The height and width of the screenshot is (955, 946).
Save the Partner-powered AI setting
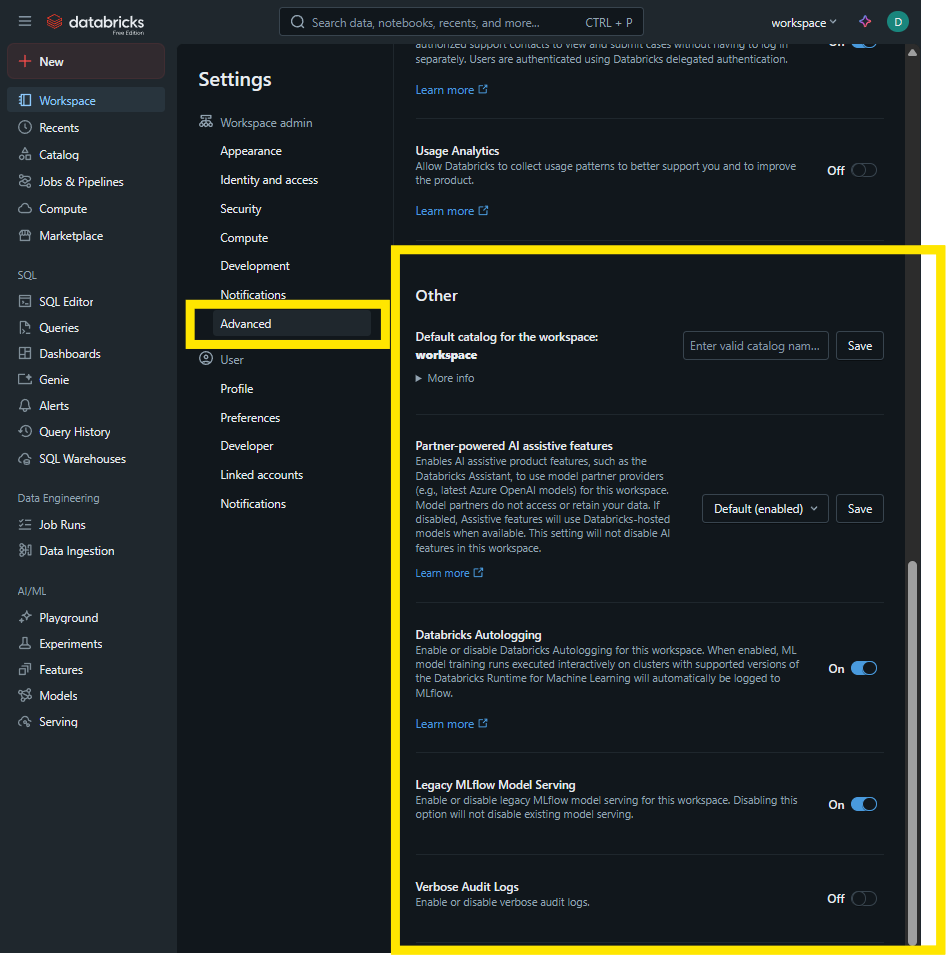click(x=860, y=509)
